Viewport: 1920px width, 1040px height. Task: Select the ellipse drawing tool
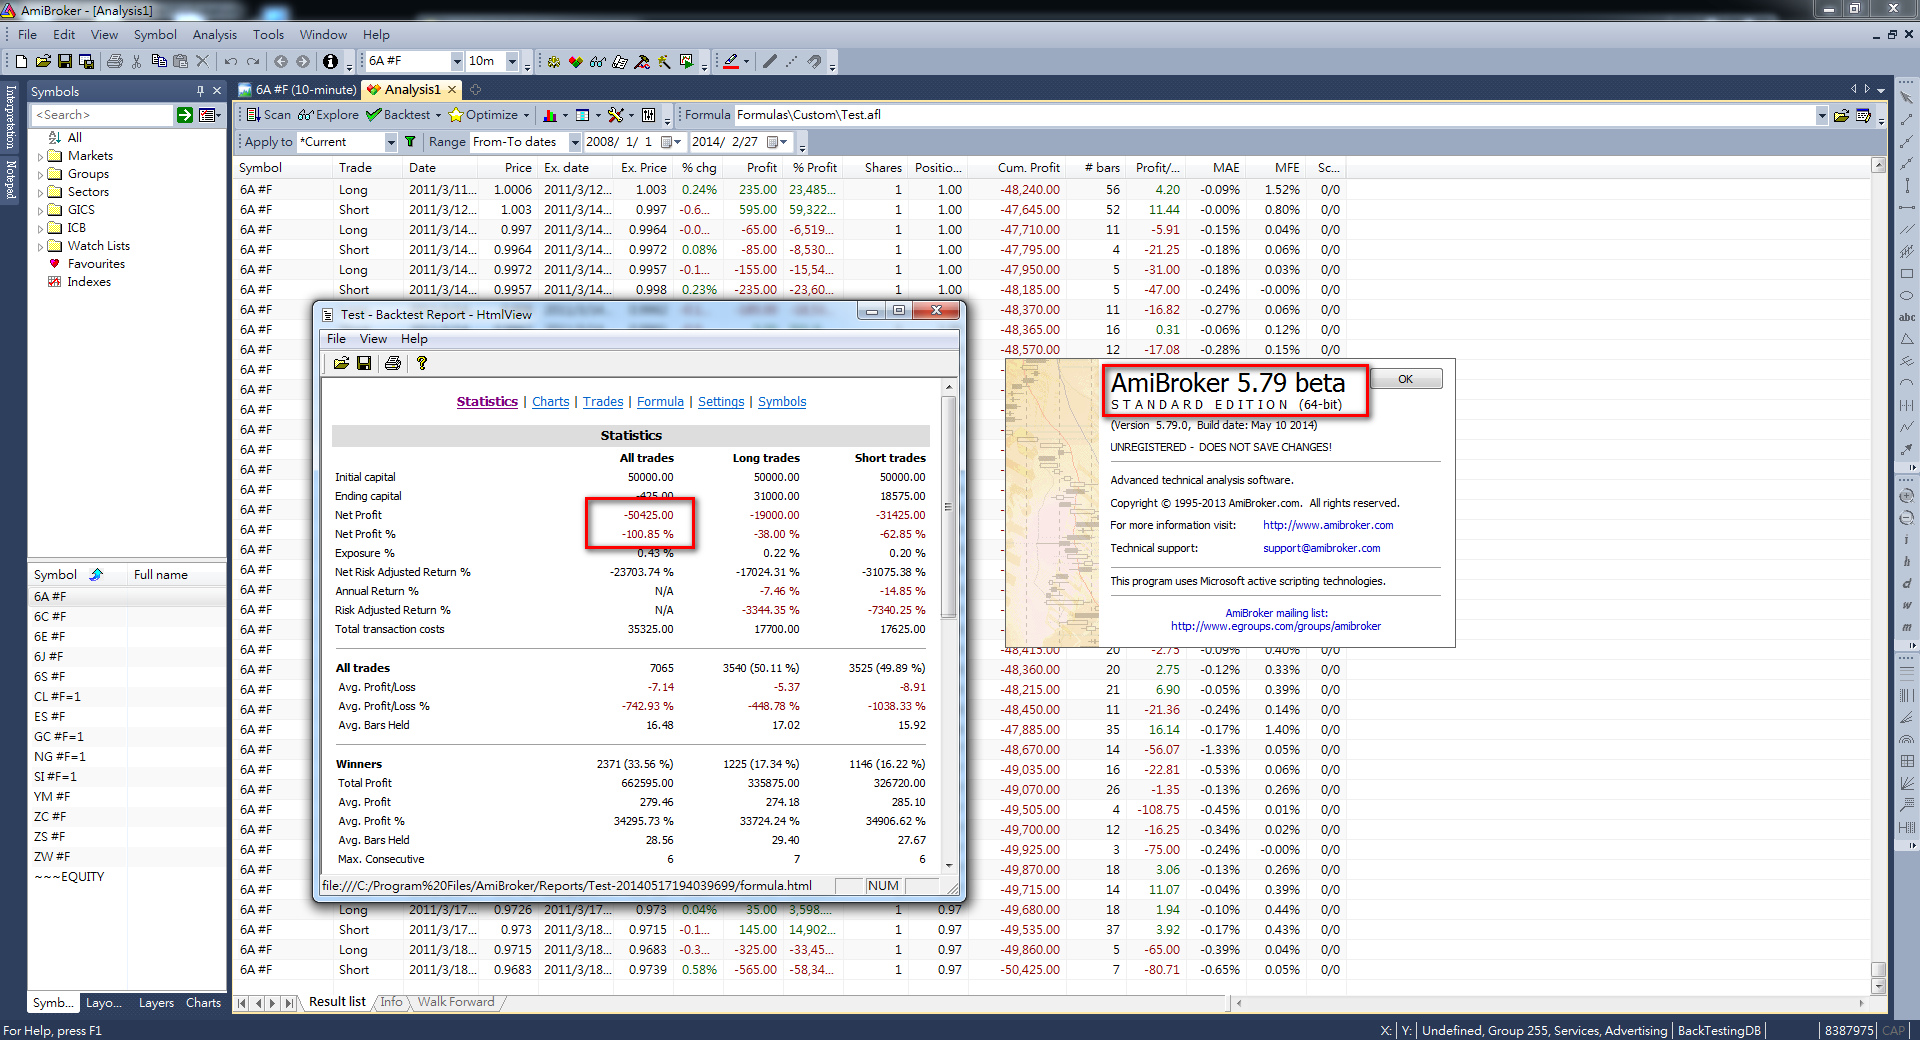click(1907, 295)
